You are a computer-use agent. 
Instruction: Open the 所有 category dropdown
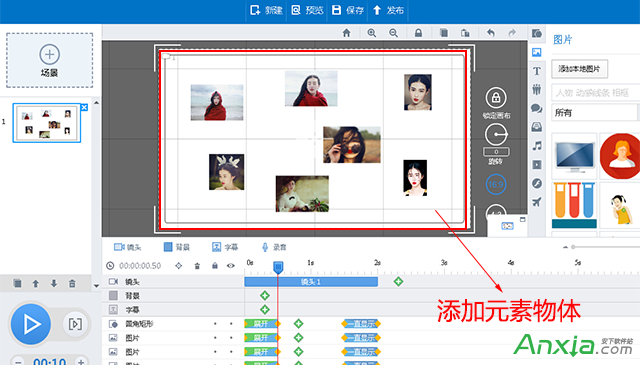coord(596,112)
